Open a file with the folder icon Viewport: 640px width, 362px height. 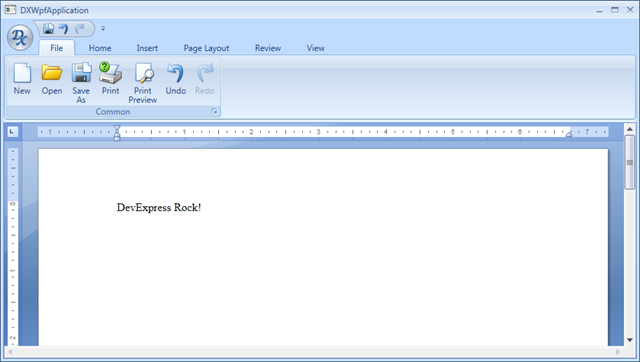[x=52, y=79]
